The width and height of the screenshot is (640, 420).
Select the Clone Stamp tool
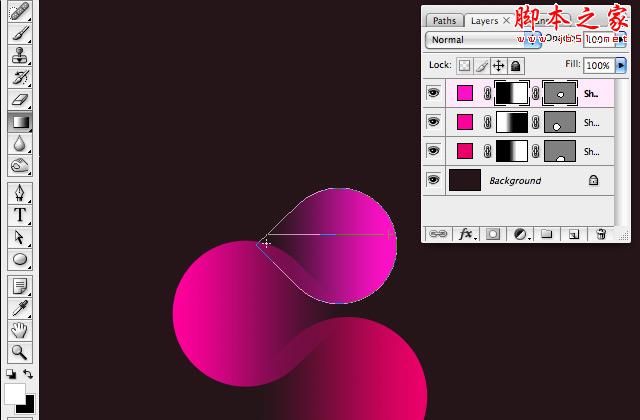click(x=20, y=56)
